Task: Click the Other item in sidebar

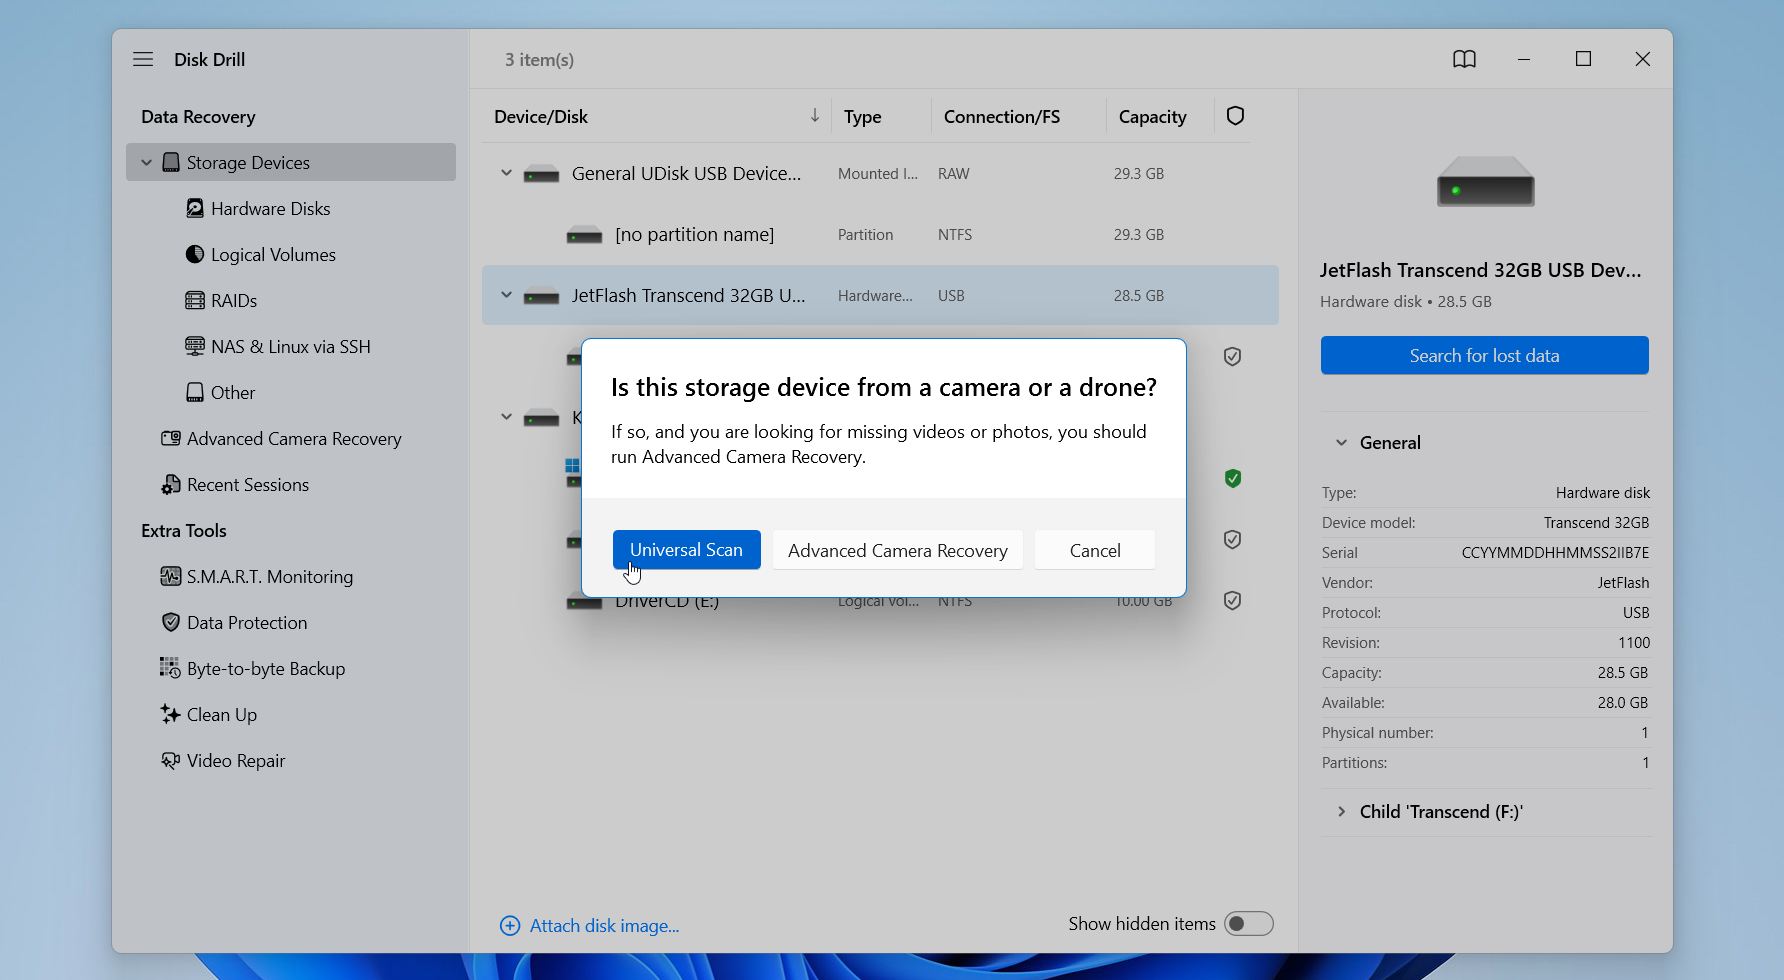Action: [x=233, y=392]
